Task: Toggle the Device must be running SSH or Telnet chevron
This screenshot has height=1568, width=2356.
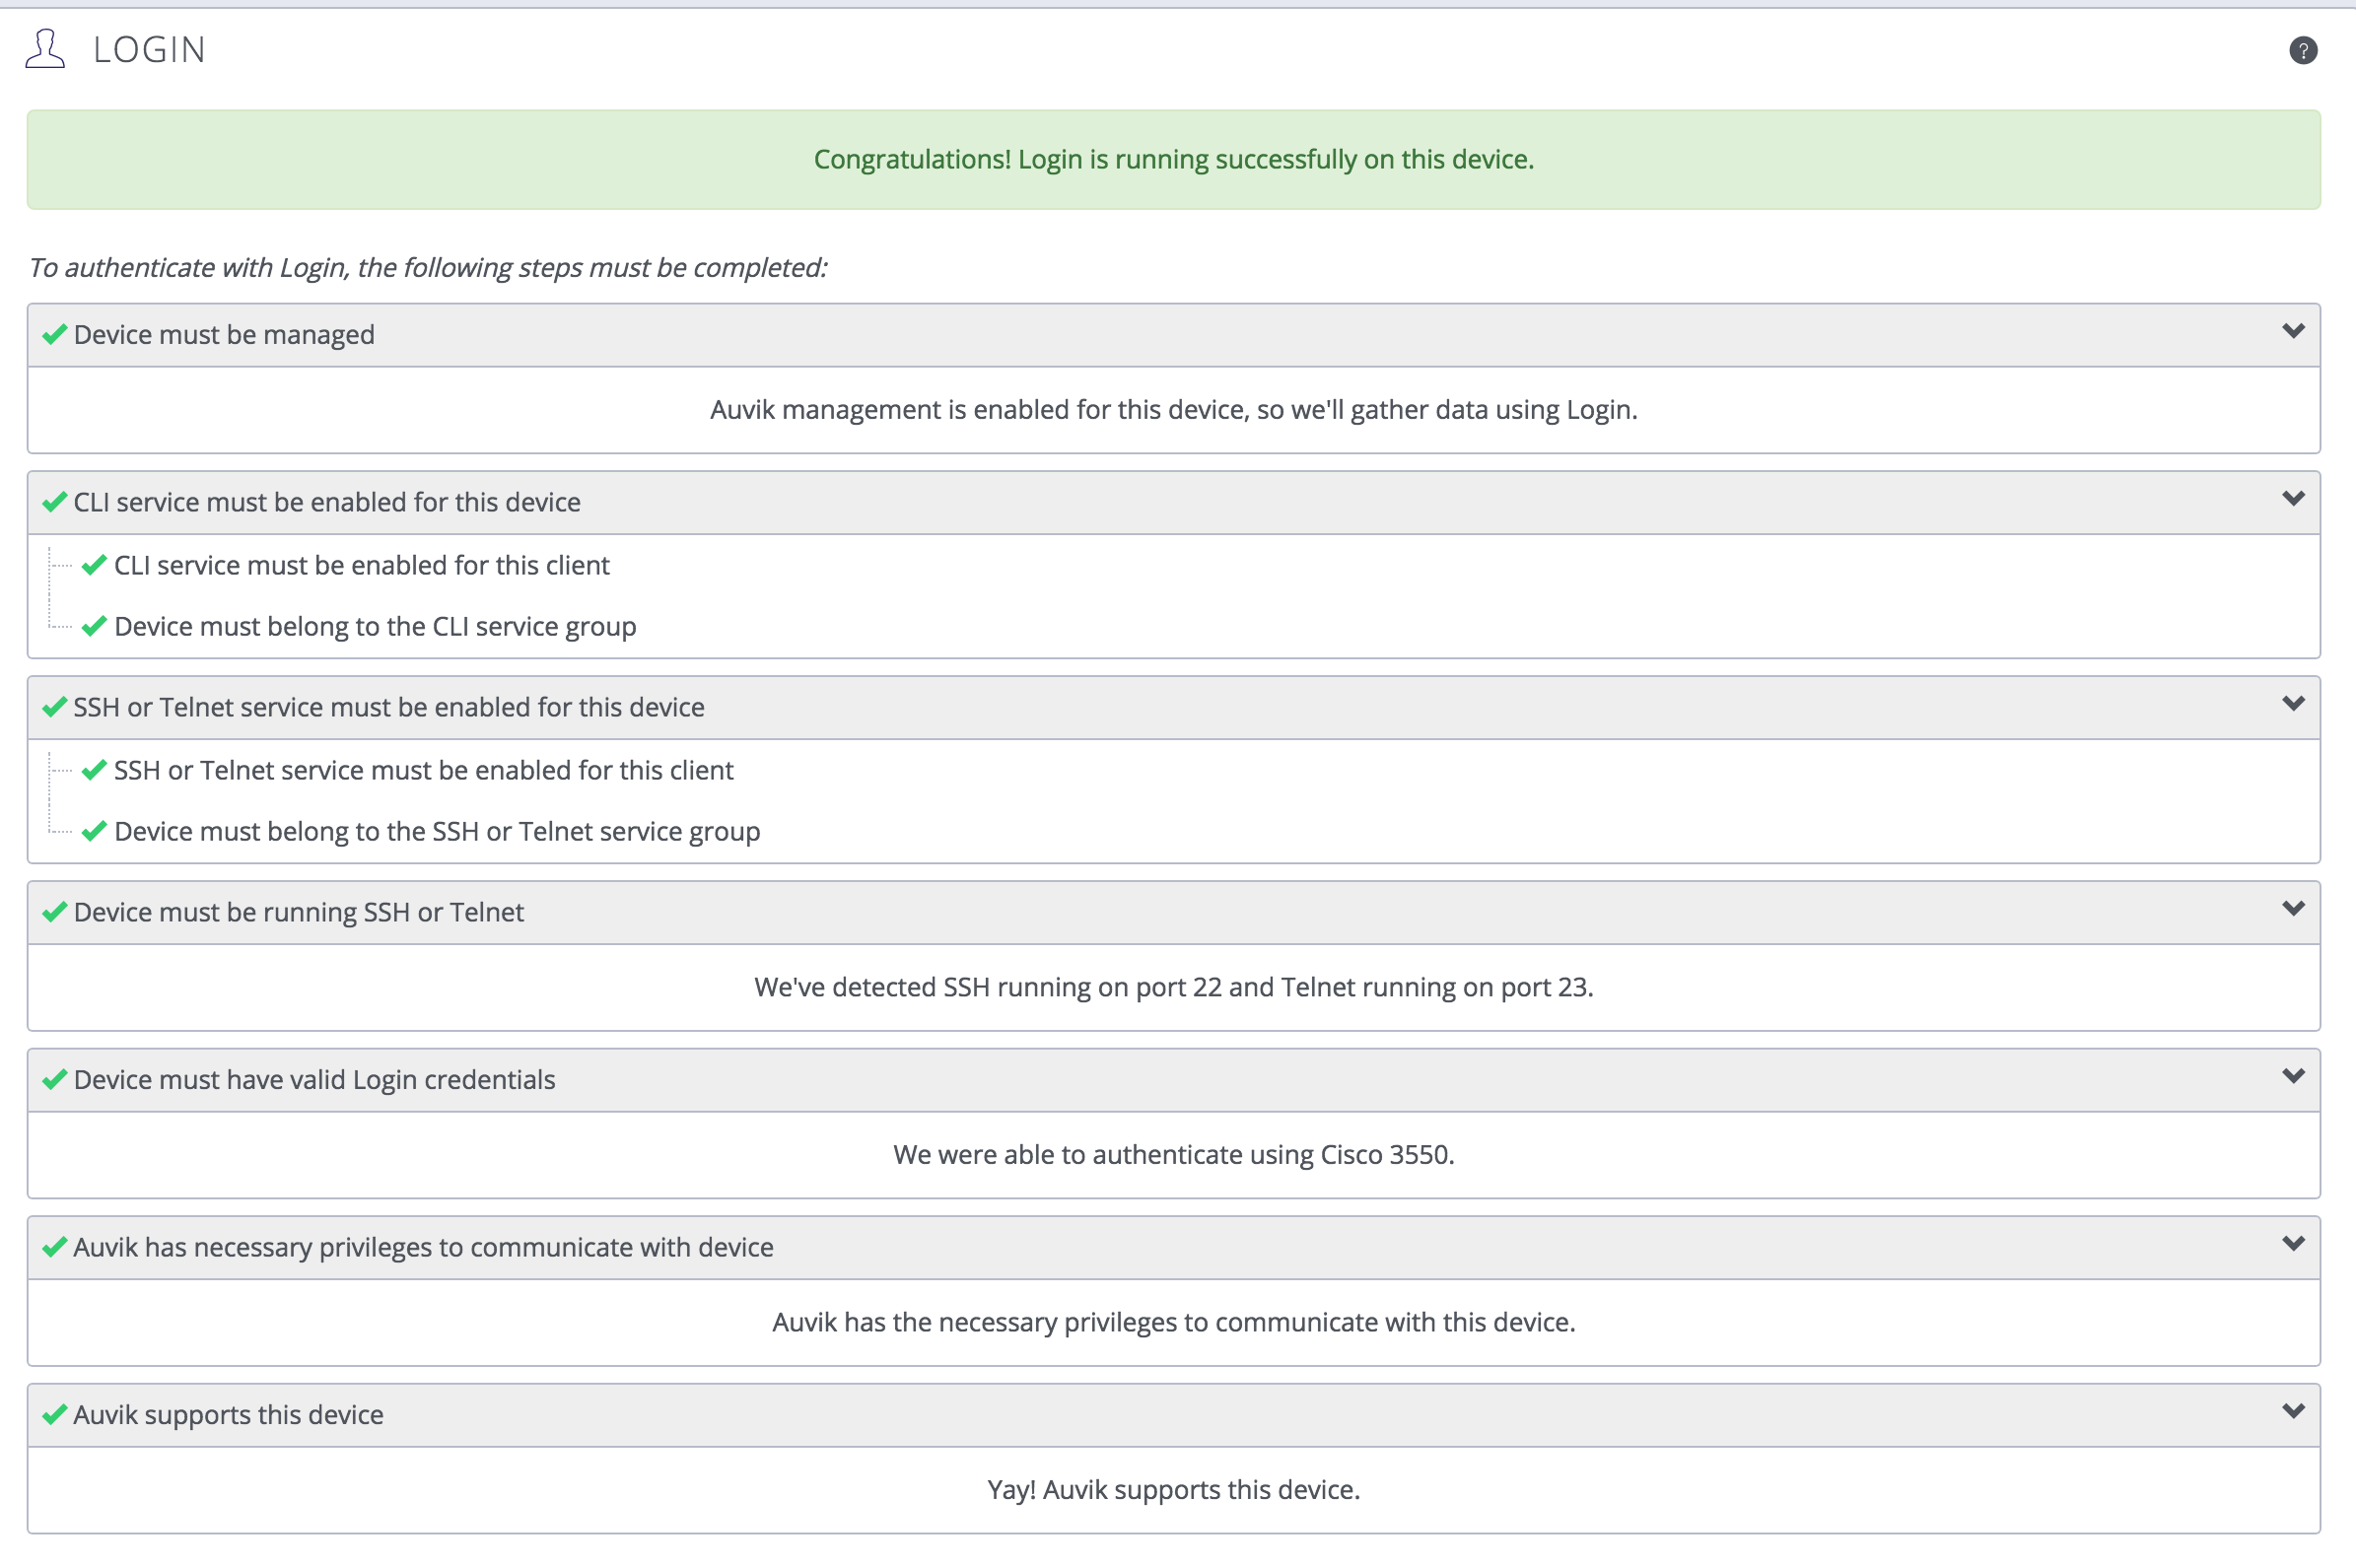Action: pyautogui.click(x=2293, y=908)
